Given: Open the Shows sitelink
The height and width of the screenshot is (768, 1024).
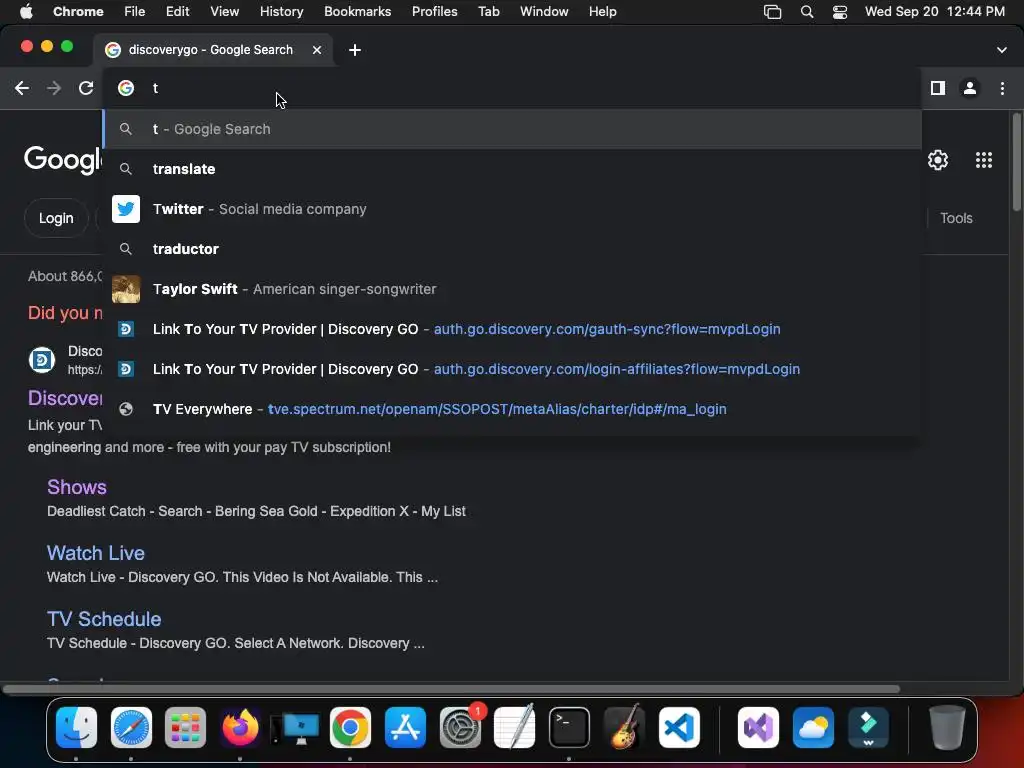Looking at the screenshot, I should 76,487.
